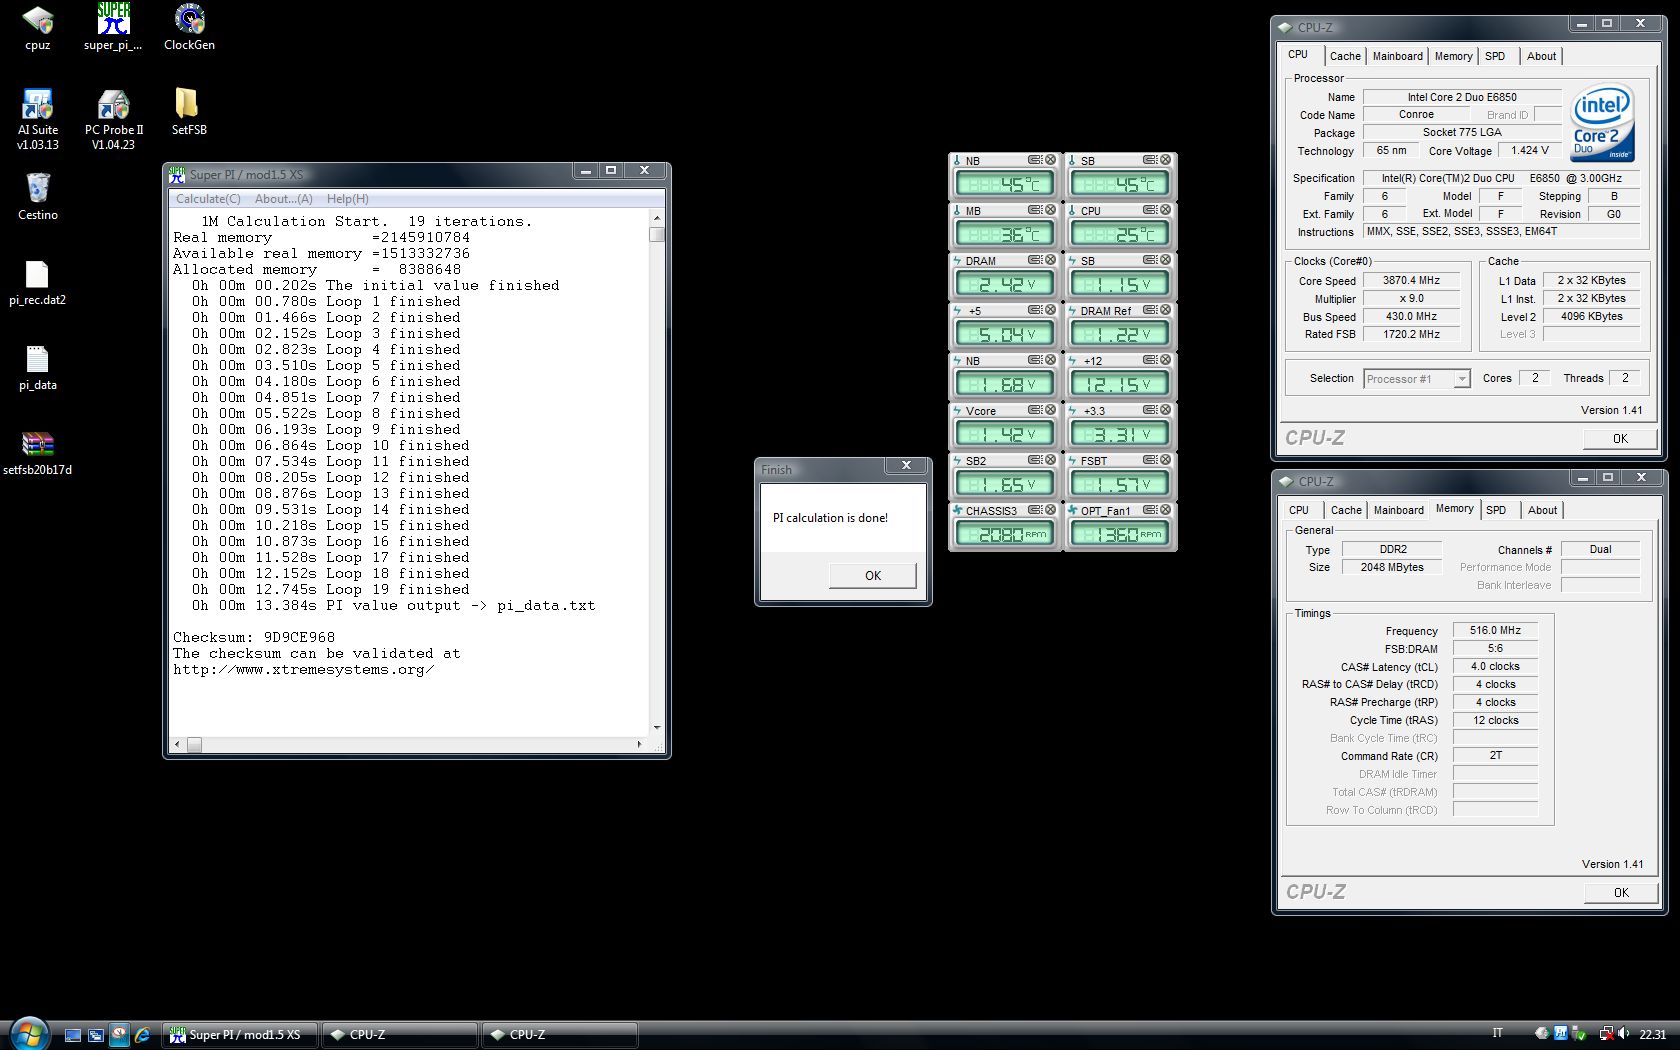Close the FSBT voltage sensor panel
1680x1050 pixels.
coord(1165,460)
